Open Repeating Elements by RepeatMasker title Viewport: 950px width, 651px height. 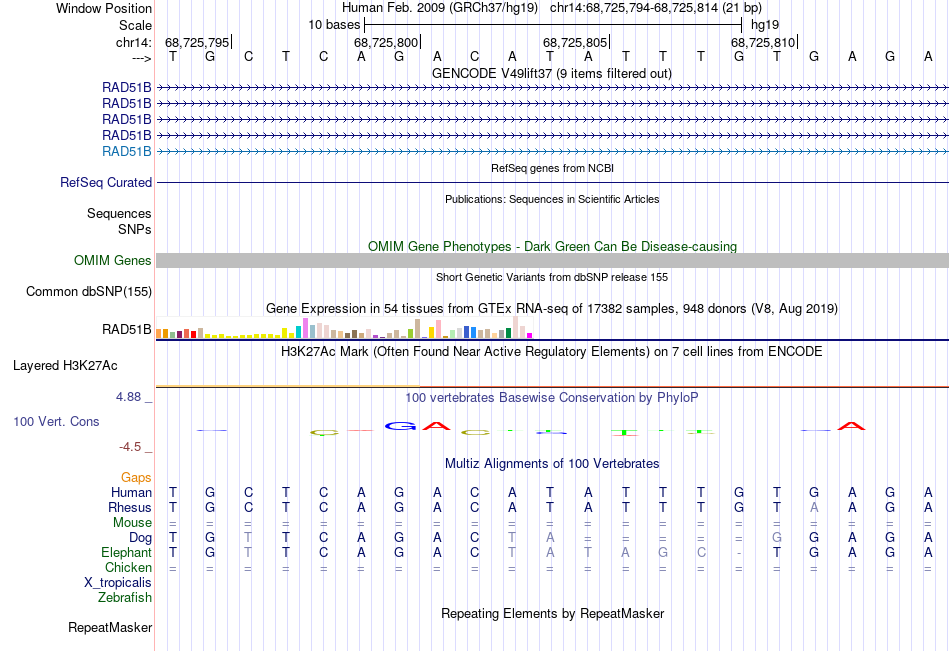[x=552, y=613]
